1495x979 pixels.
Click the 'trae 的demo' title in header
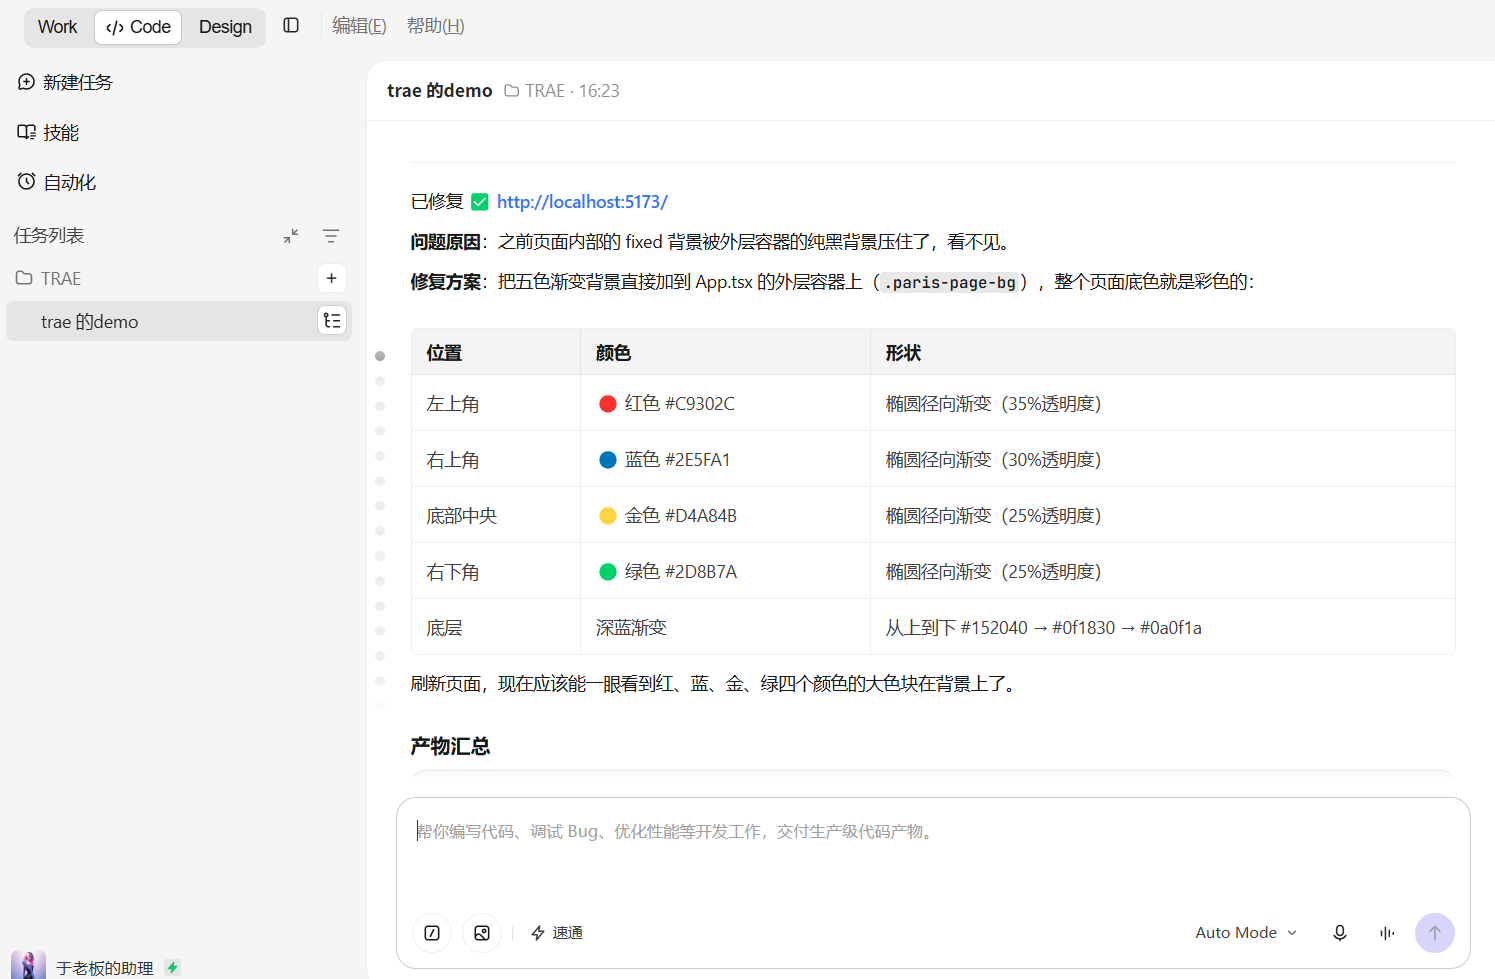(440, 91)
